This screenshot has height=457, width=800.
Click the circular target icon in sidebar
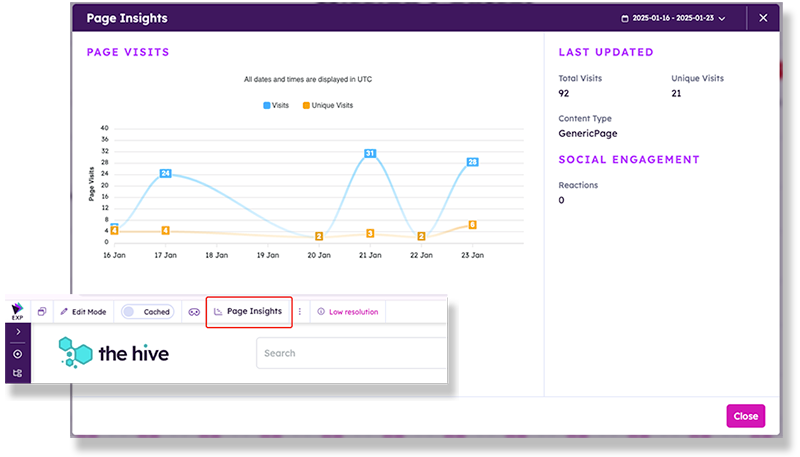tap(18, 354)
